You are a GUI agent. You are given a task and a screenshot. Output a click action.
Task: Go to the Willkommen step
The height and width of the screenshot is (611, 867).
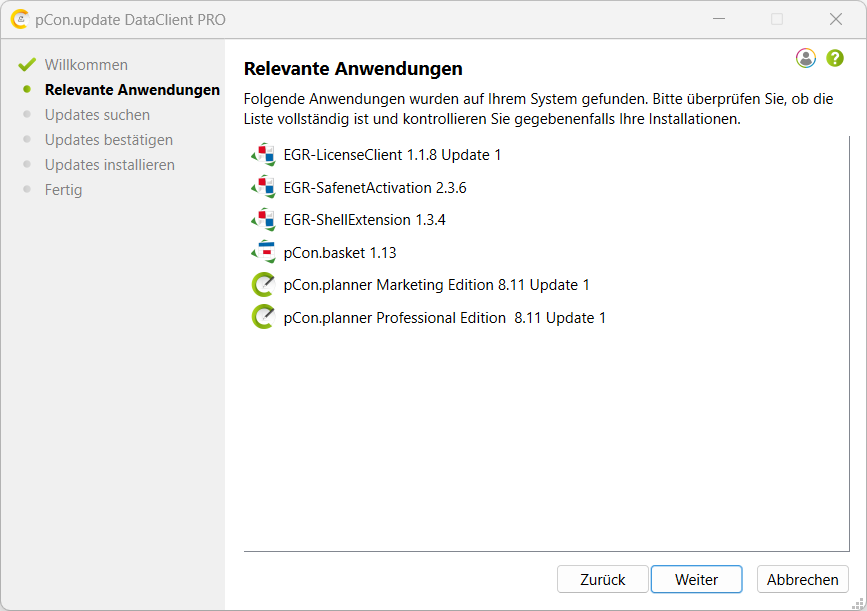click(x=86, y=65)
